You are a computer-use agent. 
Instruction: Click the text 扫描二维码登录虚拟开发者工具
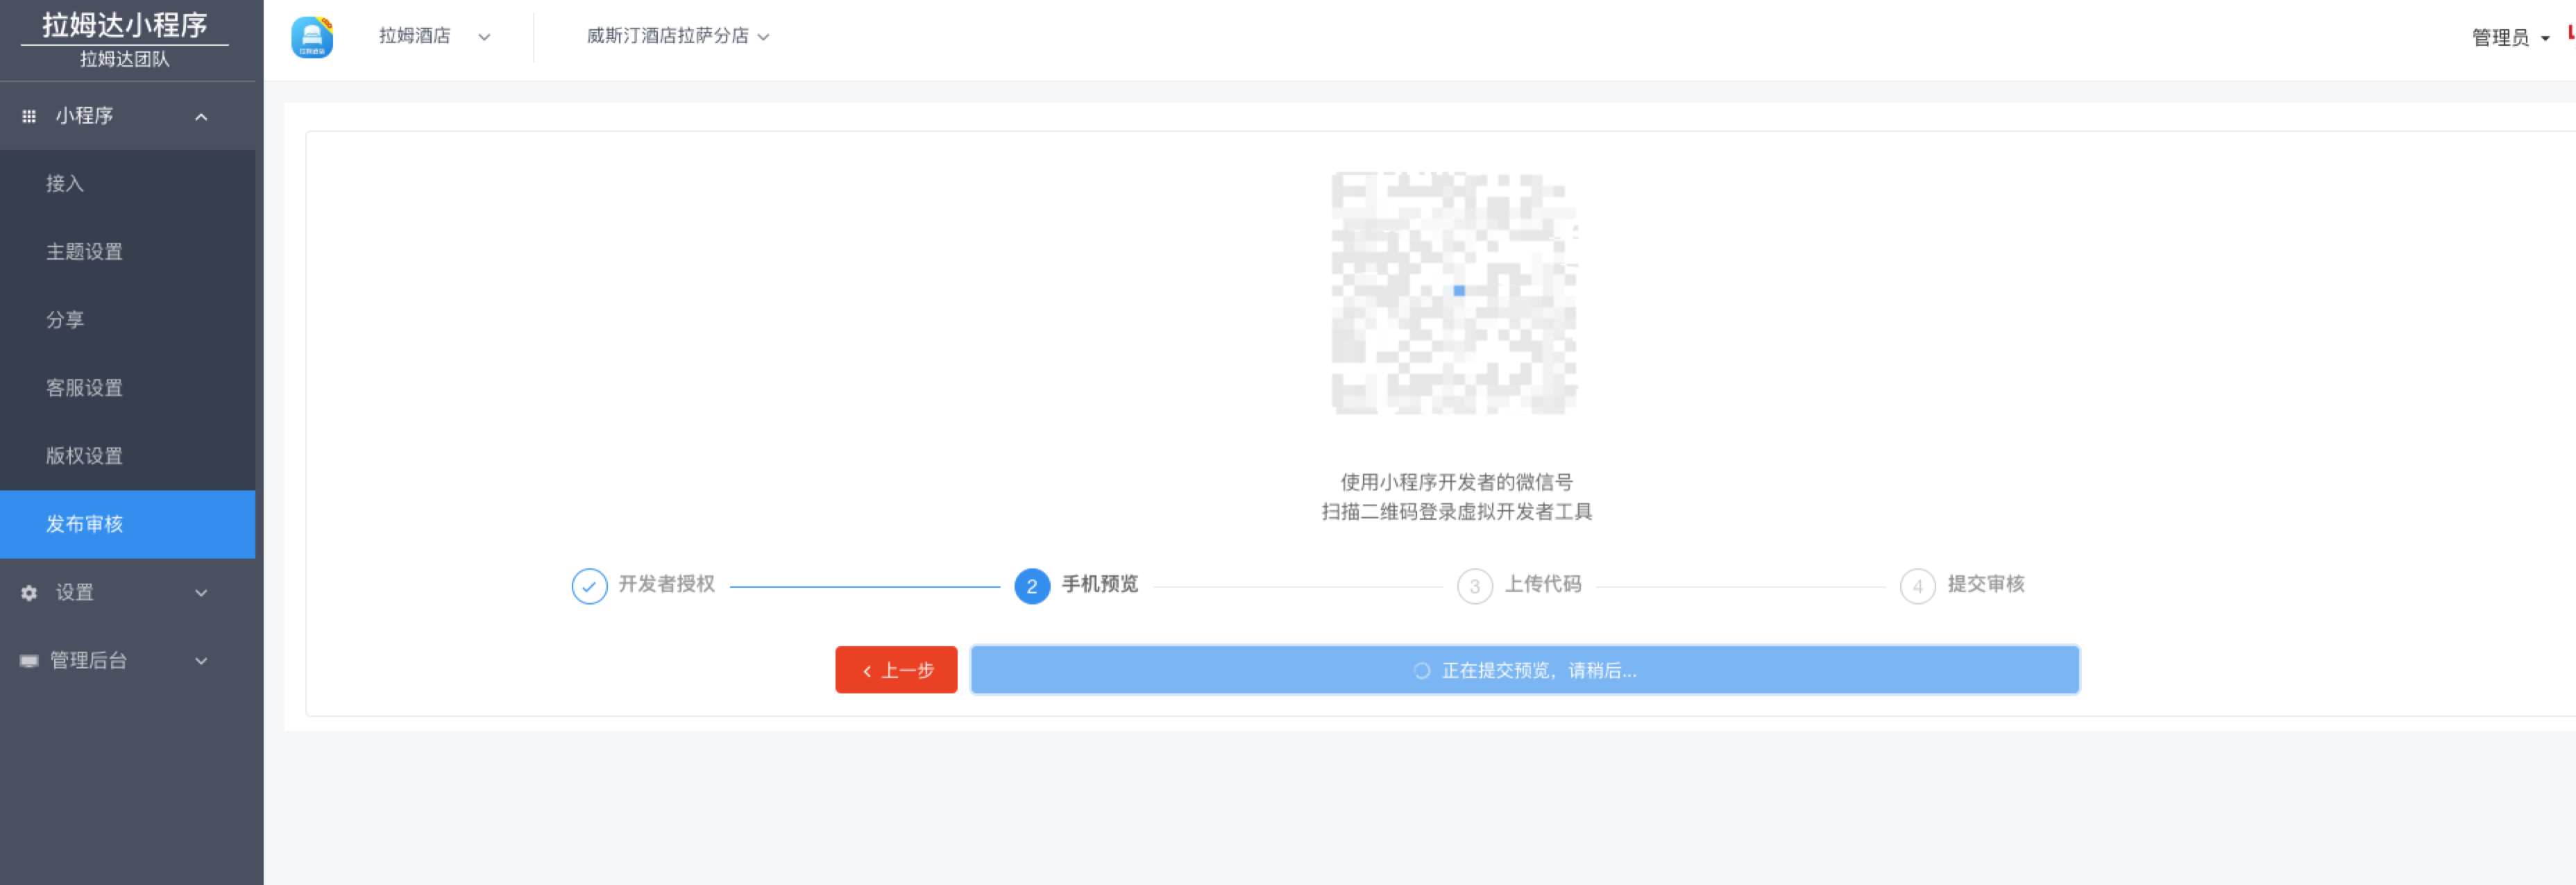[x=1457, y=512]
